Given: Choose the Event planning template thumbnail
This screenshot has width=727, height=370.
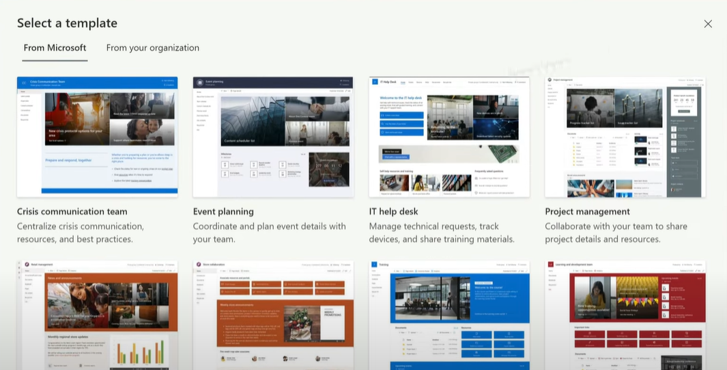Looking at the screenshot, I should tap(273, 137).
